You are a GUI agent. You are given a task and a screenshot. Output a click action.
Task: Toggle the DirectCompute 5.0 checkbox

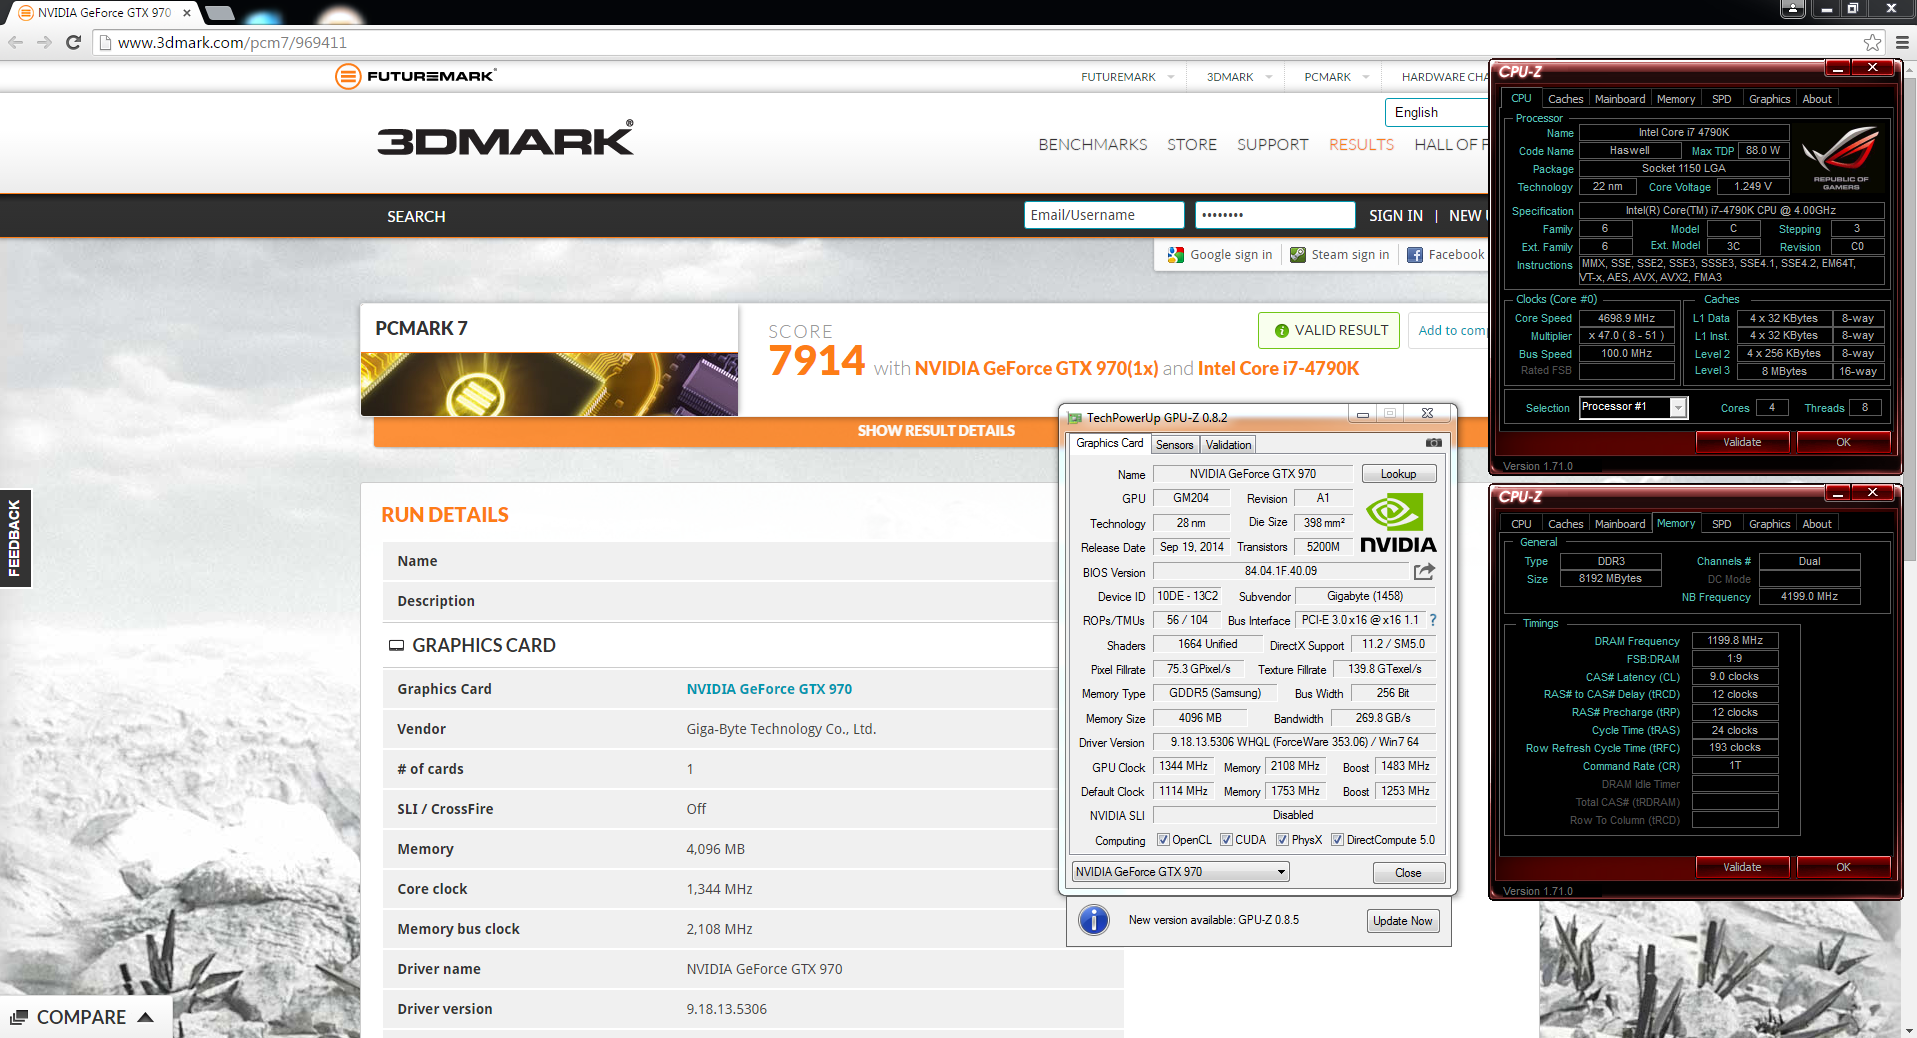tap(1337, 840)
